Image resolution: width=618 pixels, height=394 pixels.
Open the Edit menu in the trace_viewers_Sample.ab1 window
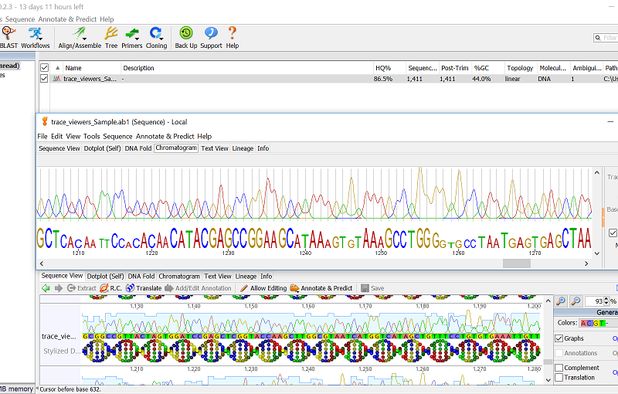coord(57,136)
